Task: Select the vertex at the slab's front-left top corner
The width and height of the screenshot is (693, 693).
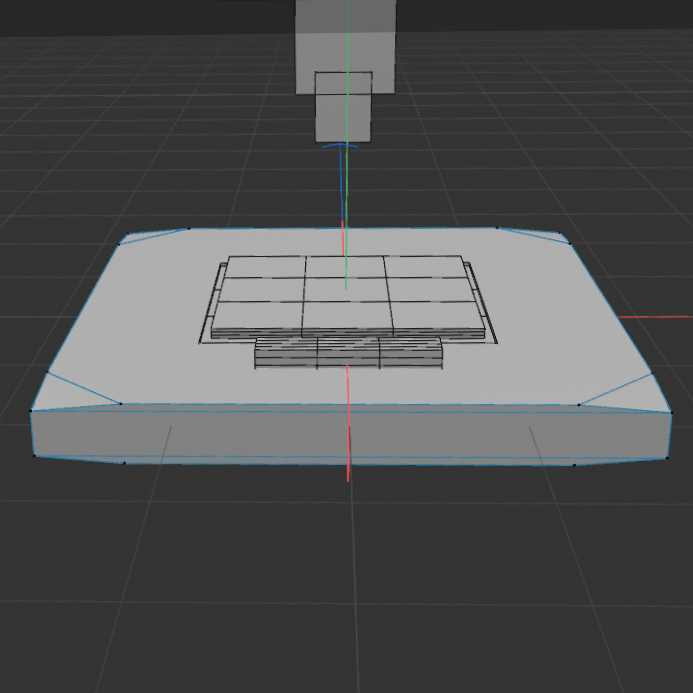Action: tap(31, 410)
